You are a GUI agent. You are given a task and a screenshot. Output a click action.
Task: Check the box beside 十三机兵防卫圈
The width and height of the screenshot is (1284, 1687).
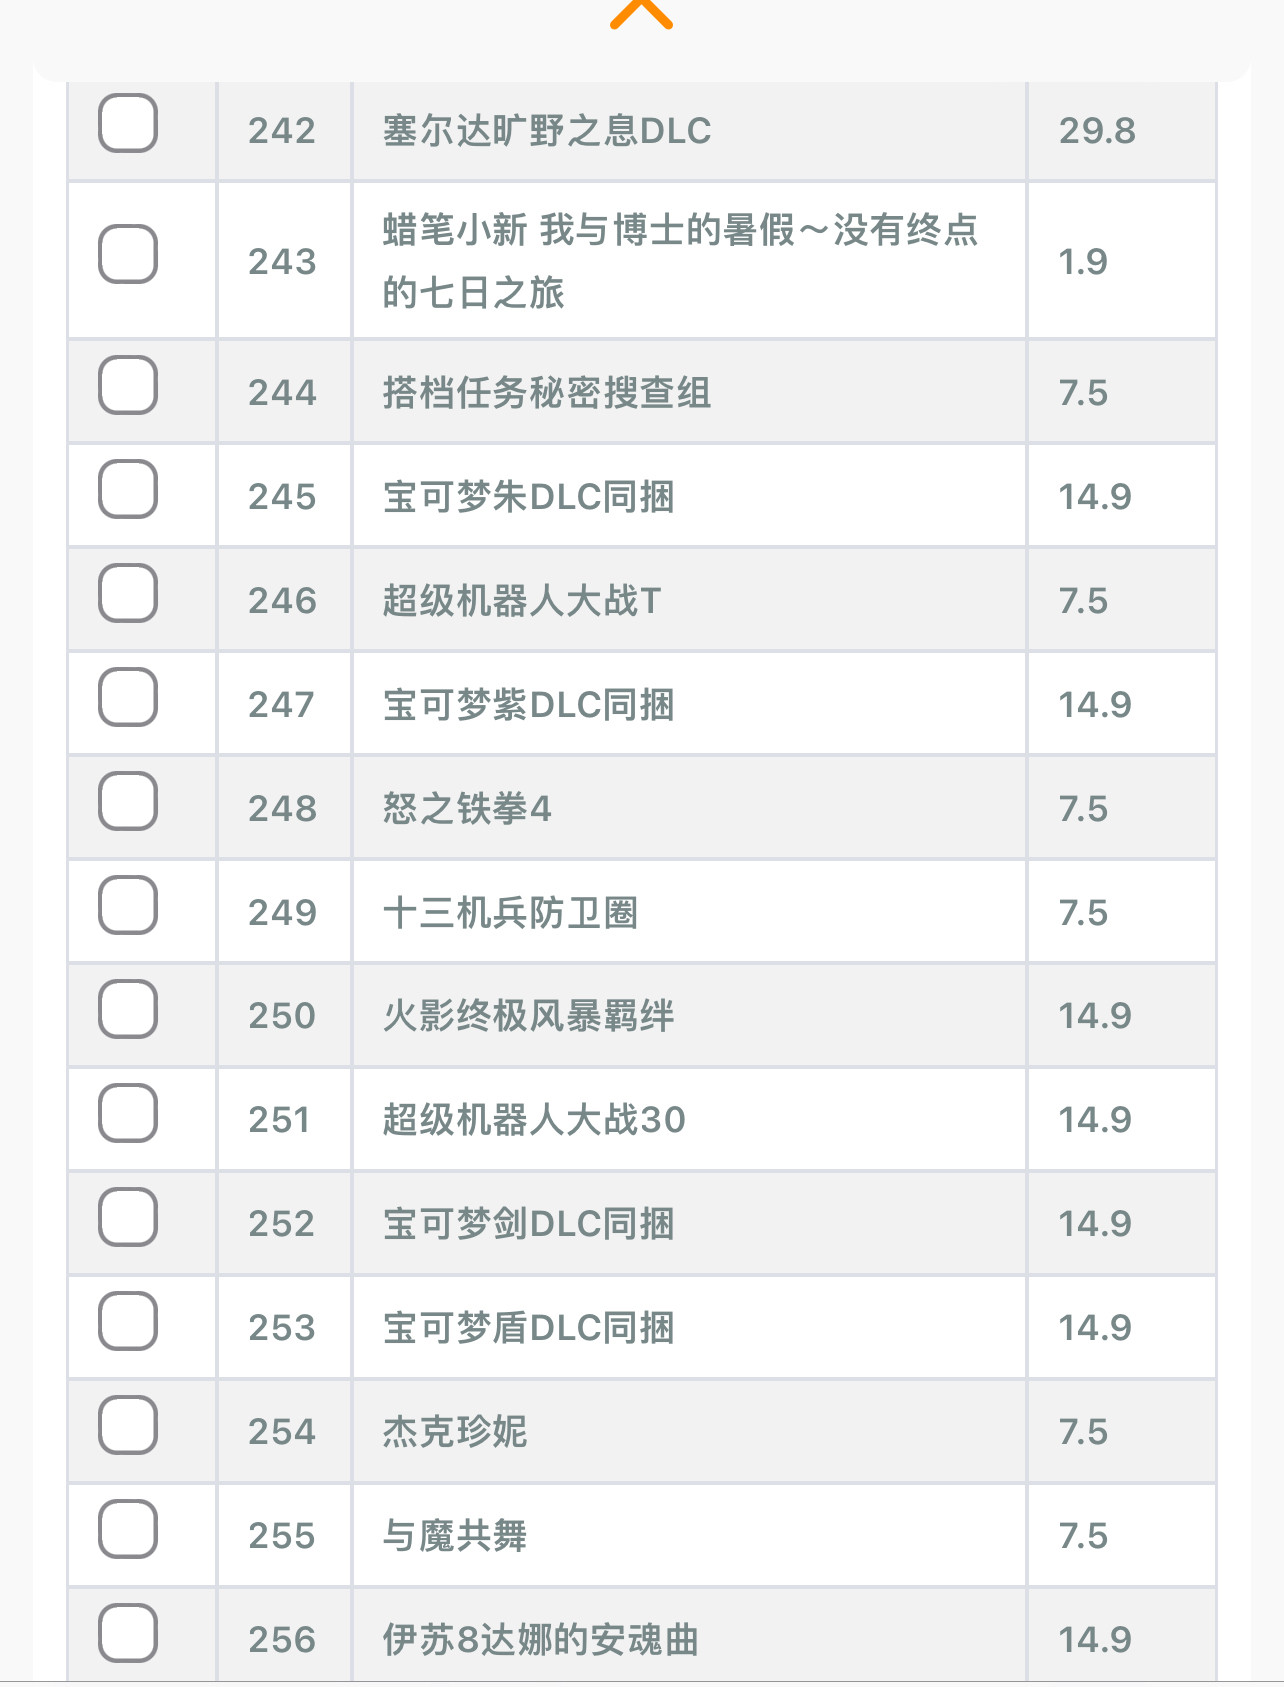(x=128, y=905)
